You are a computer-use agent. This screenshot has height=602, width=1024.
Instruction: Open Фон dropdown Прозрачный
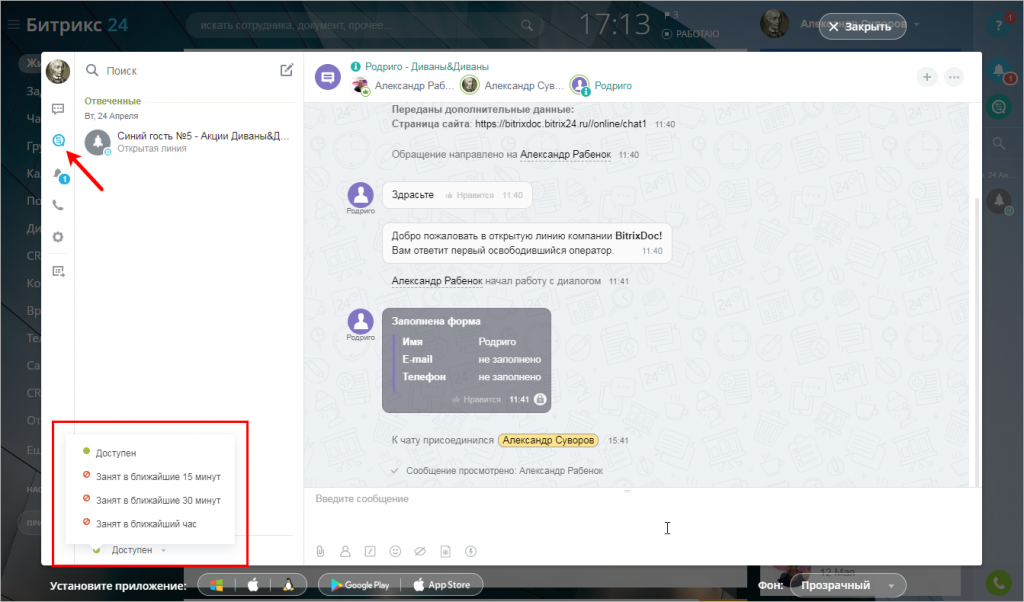click(x=848, y=586)
